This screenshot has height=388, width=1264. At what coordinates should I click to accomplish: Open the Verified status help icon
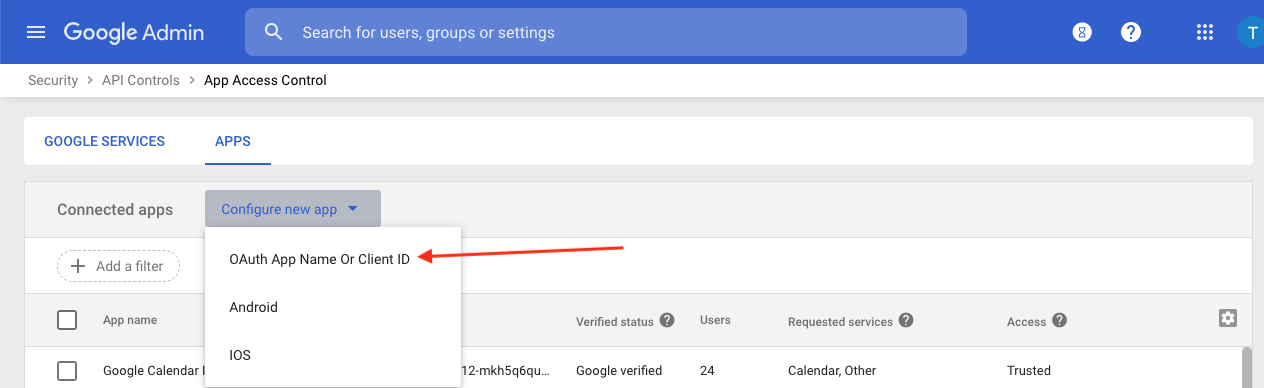coord(667,320)
